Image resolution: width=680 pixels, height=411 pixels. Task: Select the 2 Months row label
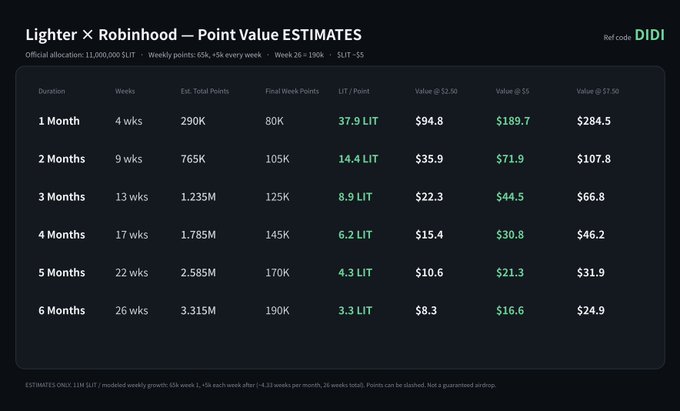[62, 159]
